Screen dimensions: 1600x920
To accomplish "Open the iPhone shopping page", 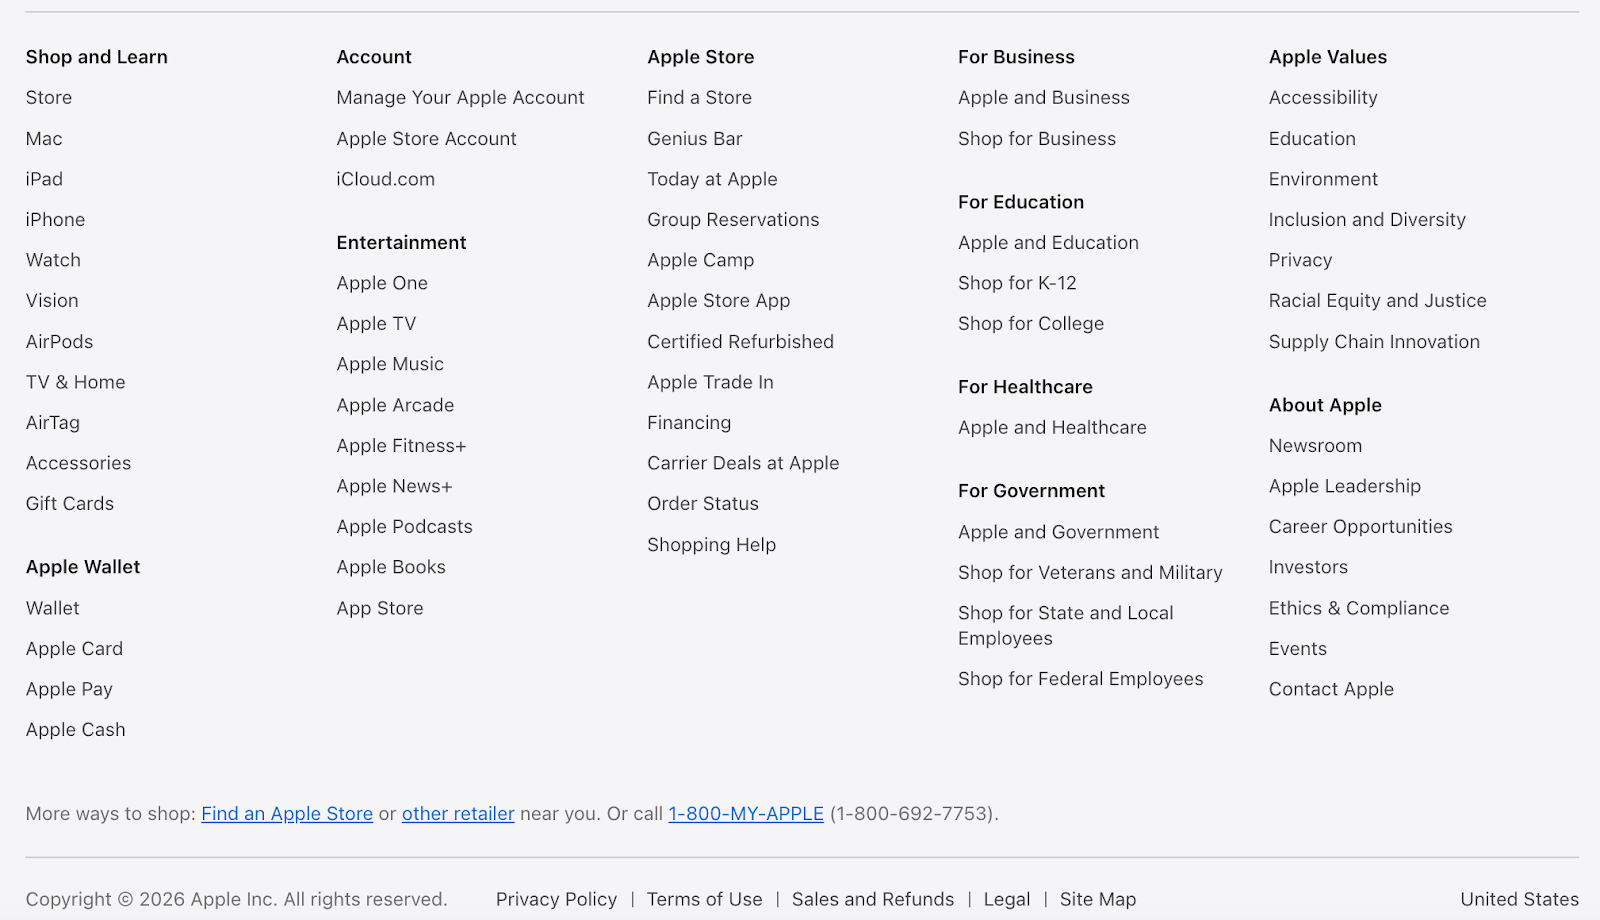I will [x=55, y=219].
